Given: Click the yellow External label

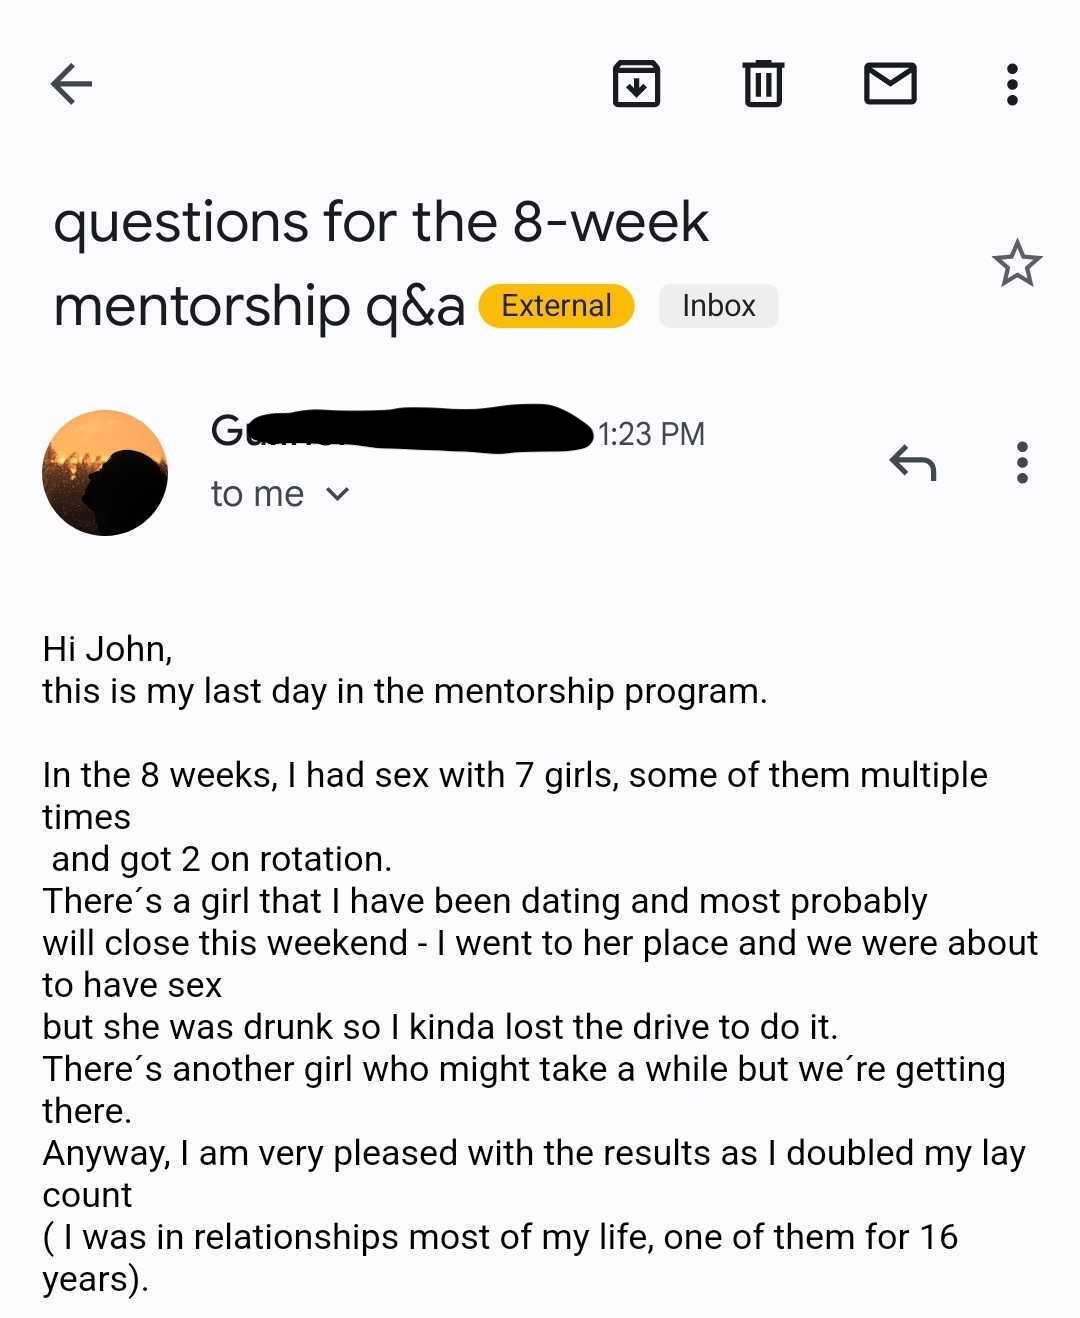Looking at the screenshot, I should click(x=556, y=306).
